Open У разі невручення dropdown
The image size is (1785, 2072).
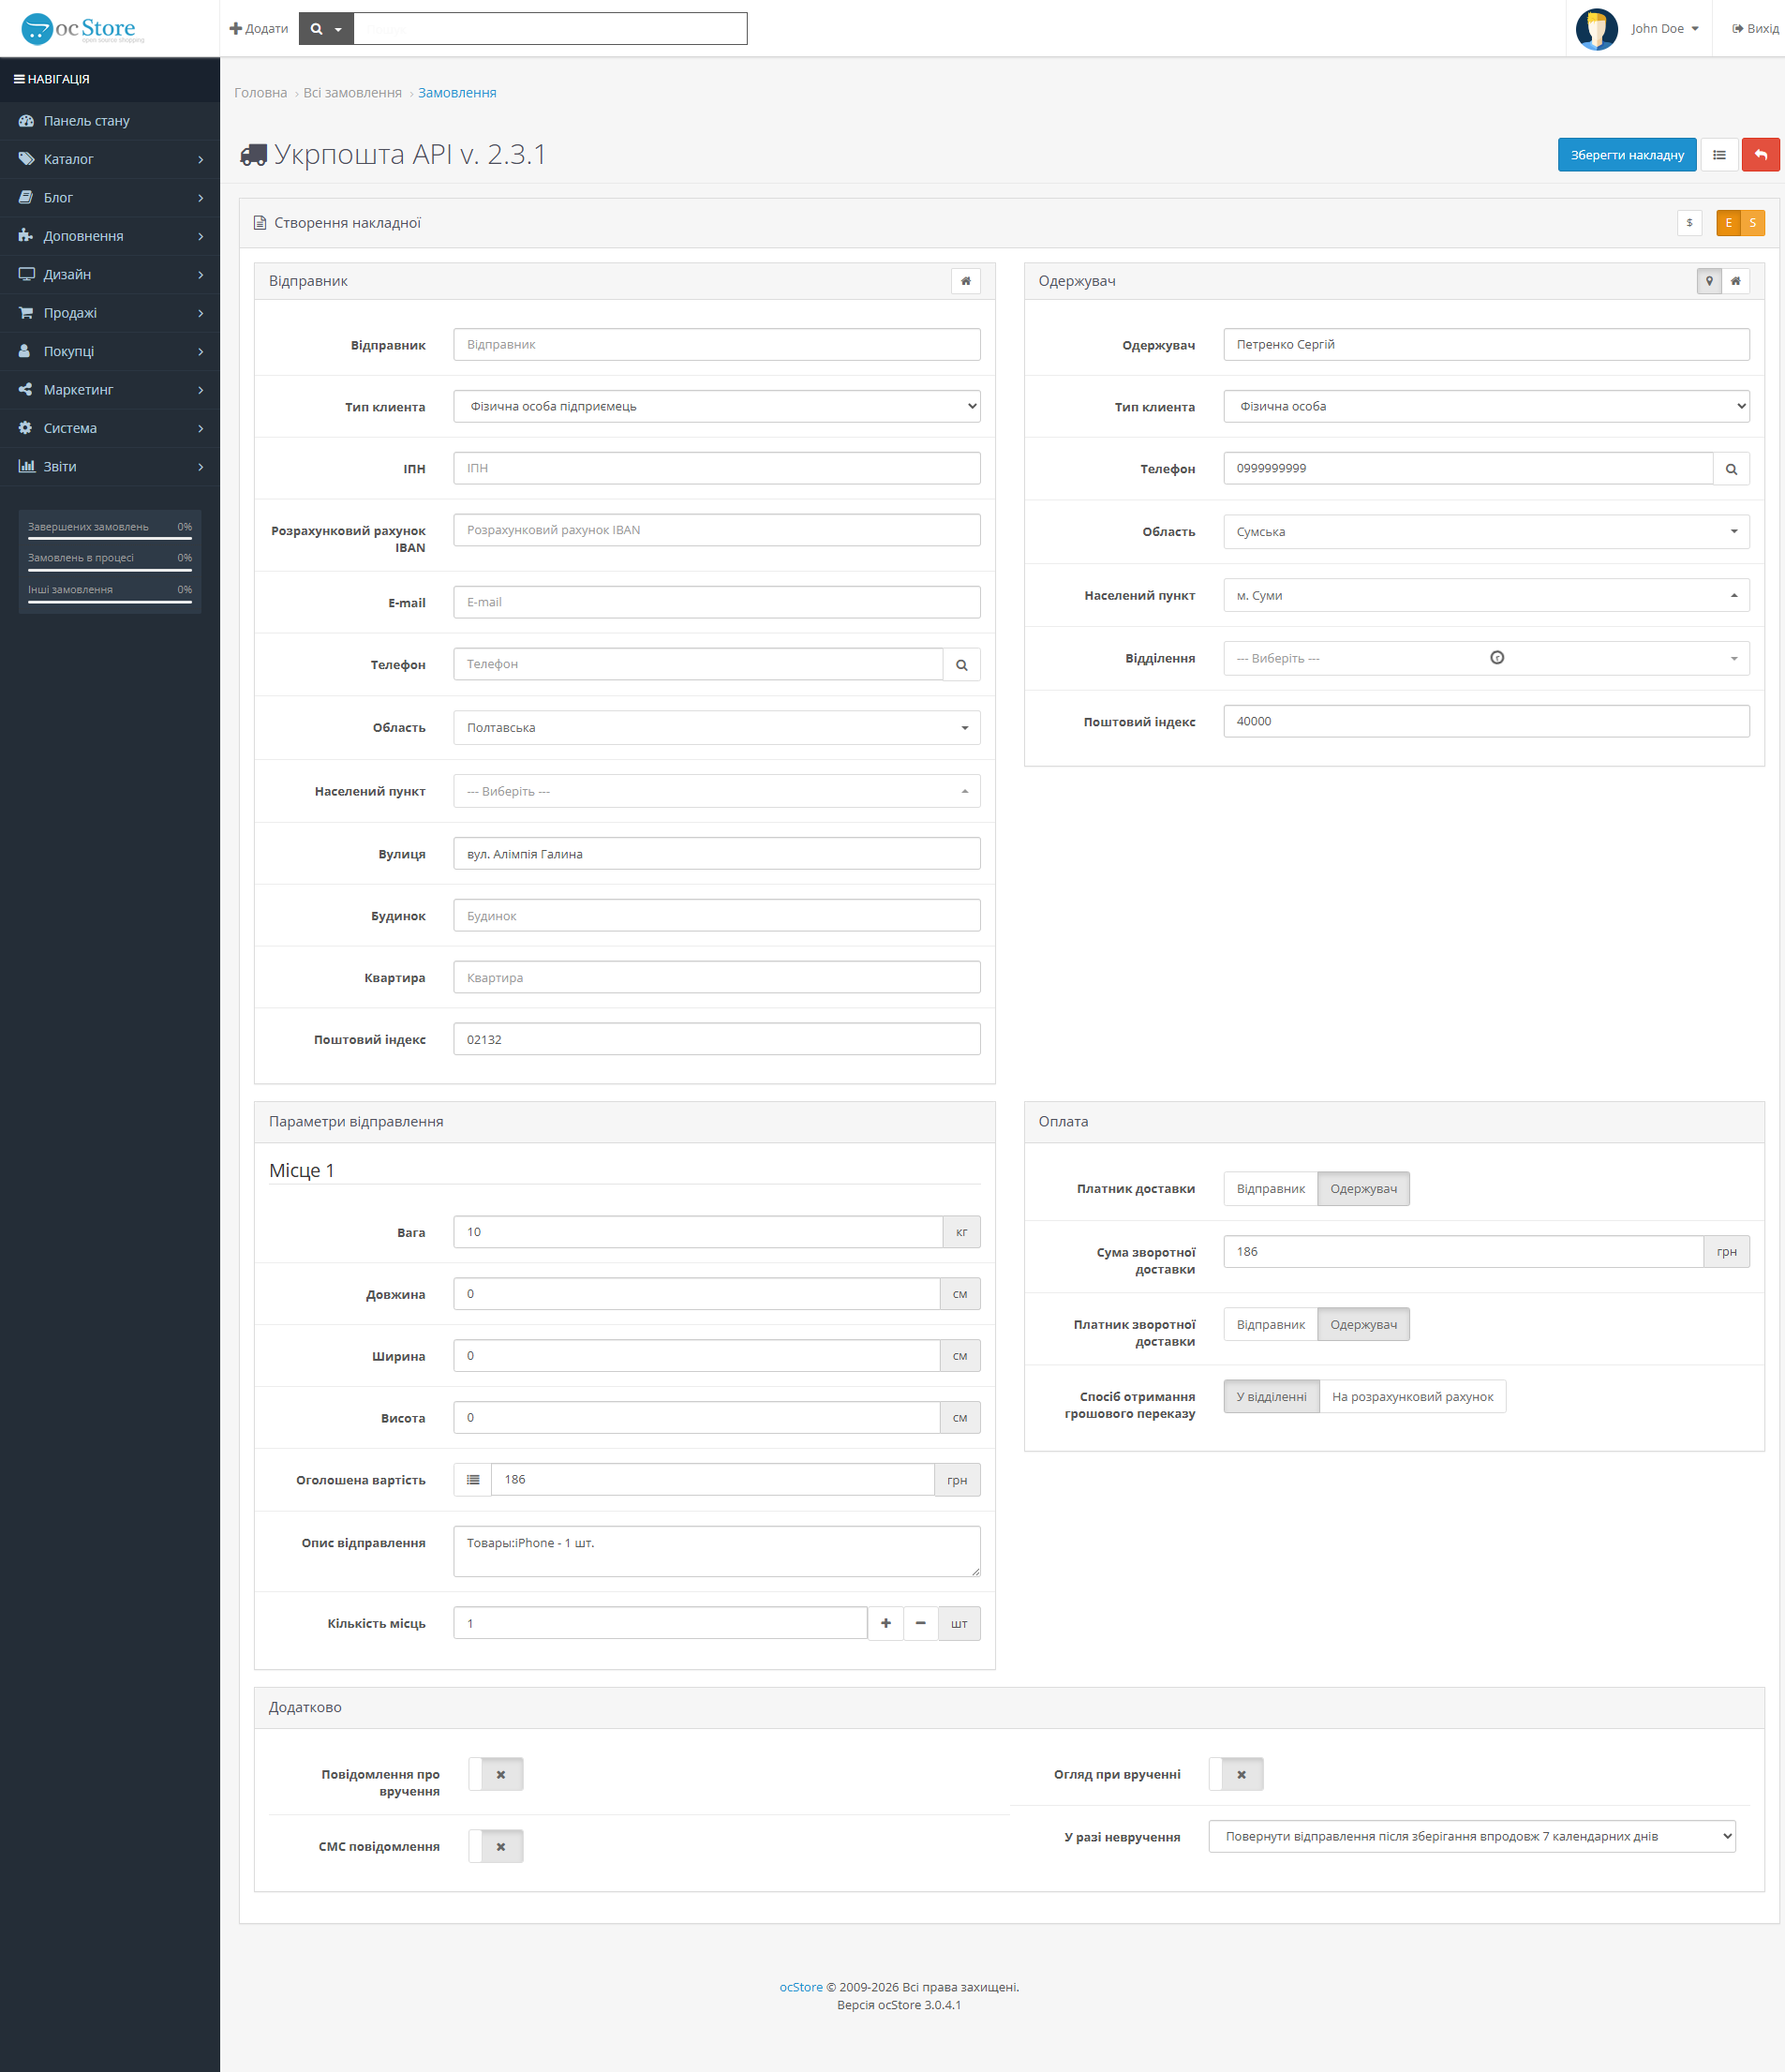pos(1472,1837)
